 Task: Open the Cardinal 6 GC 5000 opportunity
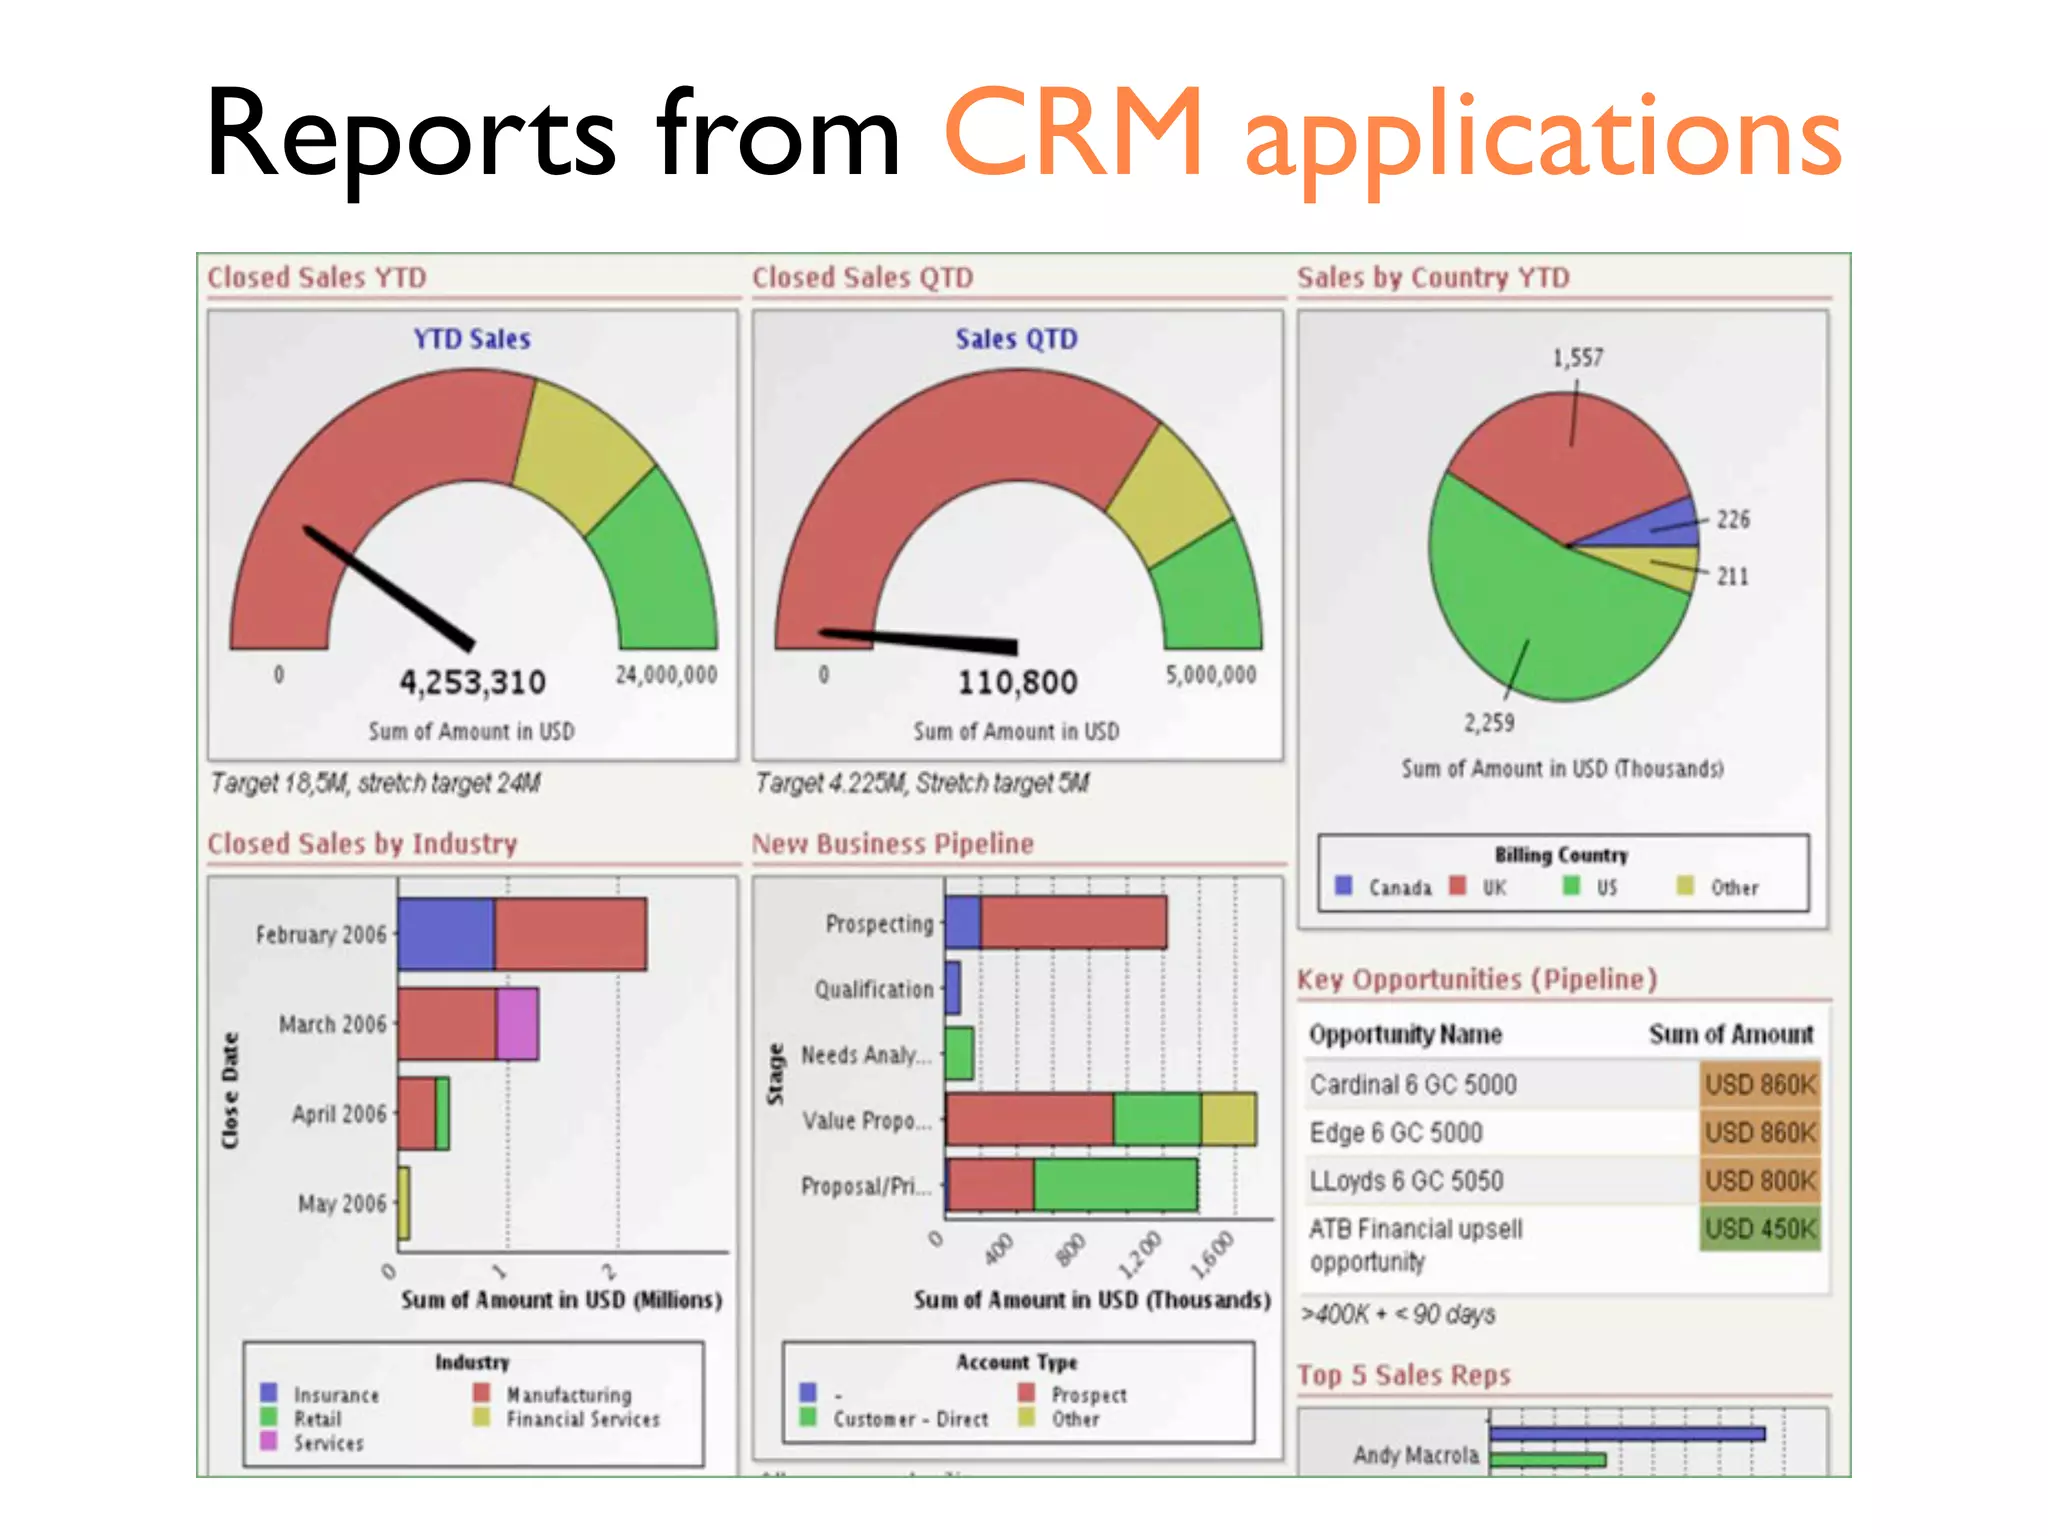click(1413, 1085)
